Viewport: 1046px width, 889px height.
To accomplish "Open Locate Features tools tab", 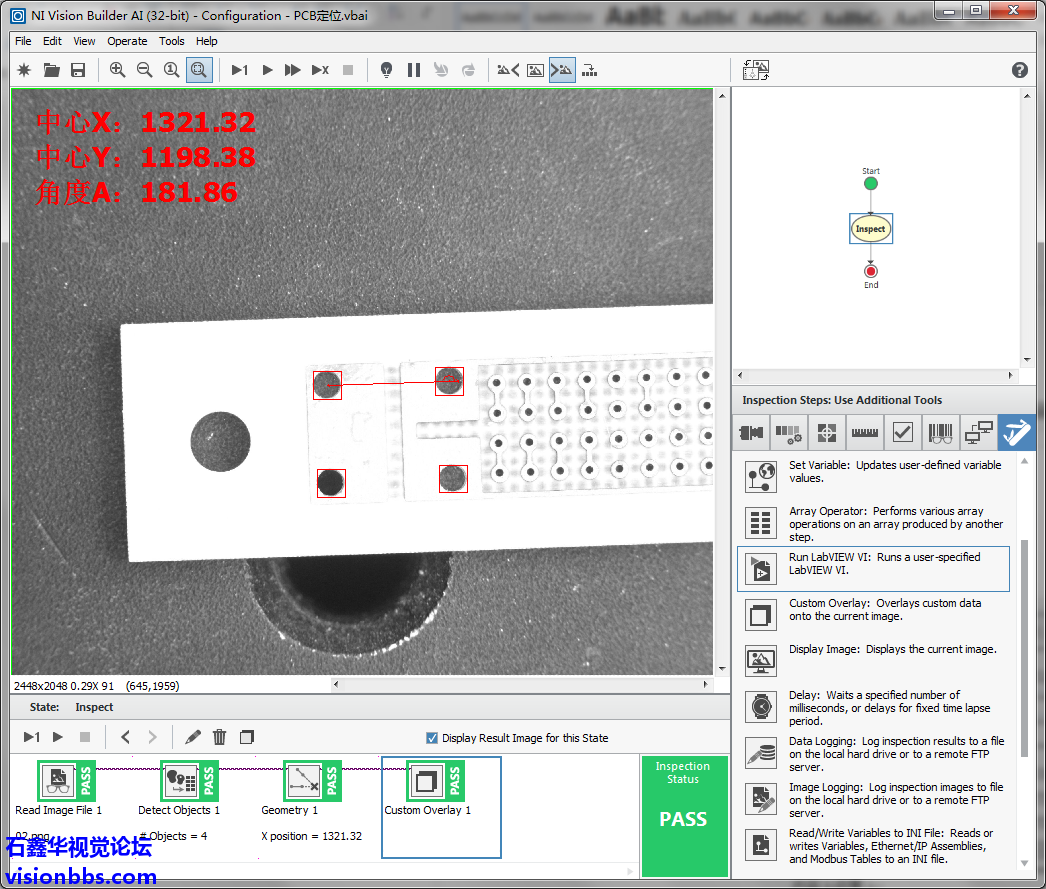I will pyautogui.click(x=827, y=433).
